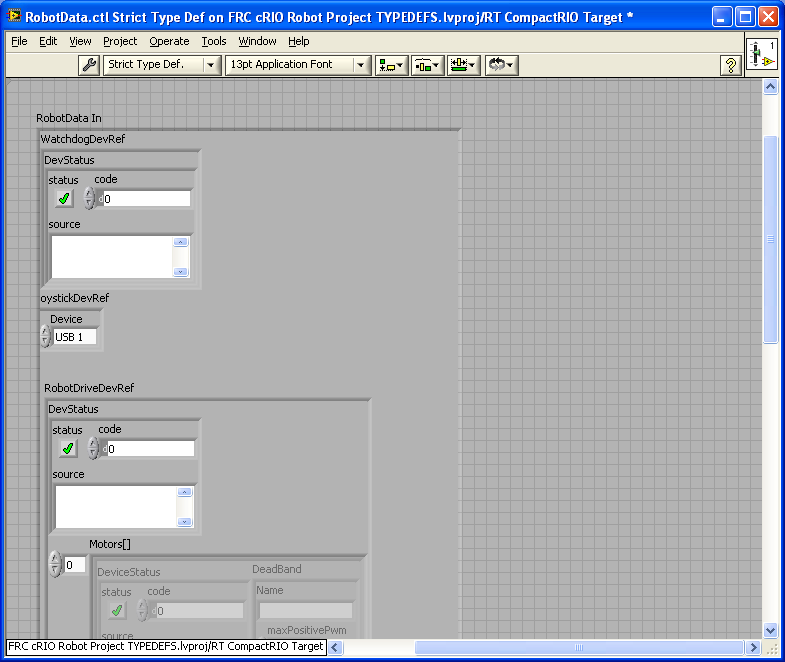Click the horizontal scrollbar right arrow
The image size is (785, 662).
[753, 647]
